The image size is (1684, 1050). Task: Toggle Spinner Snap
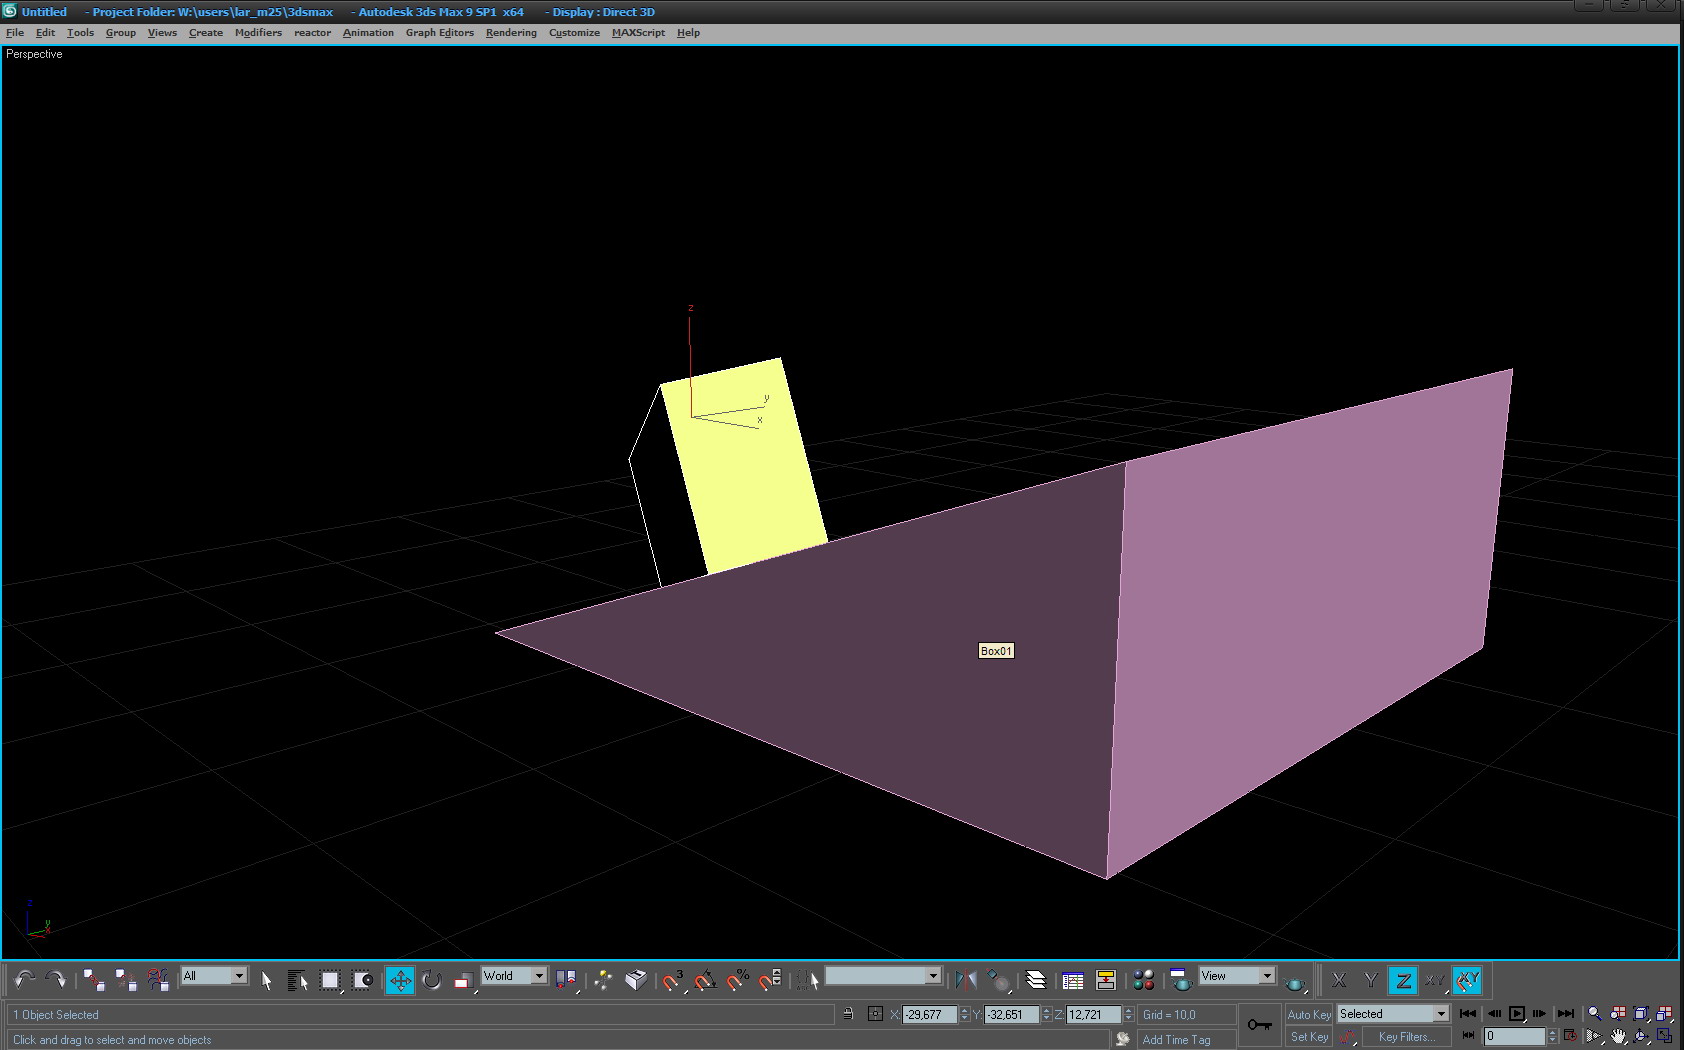(770, 980)
